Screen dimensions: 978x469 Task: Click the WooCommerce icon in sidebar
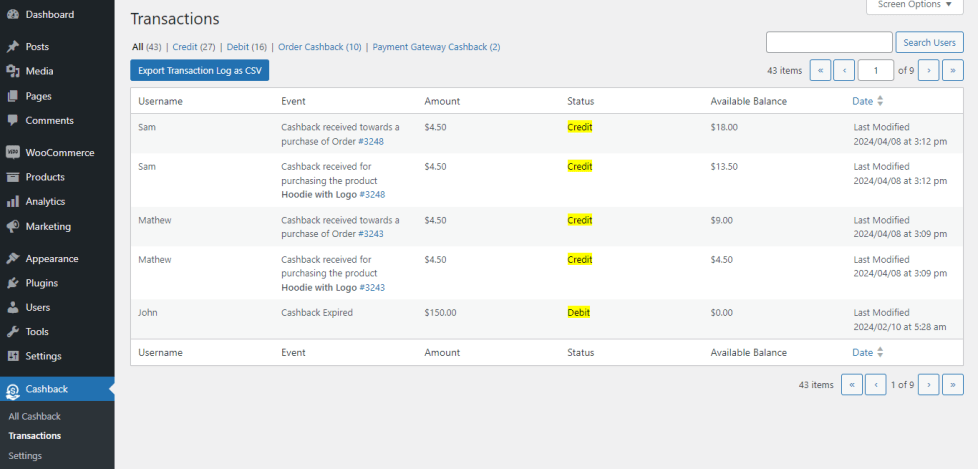(x=12, y=153)
